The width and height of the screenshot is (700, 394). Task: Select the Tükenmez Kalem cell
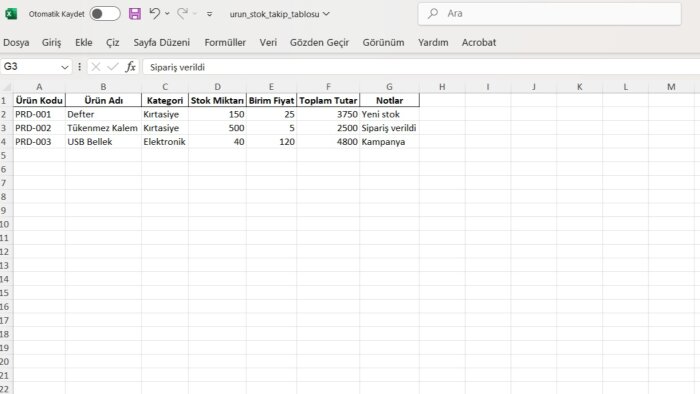point(104,128)
